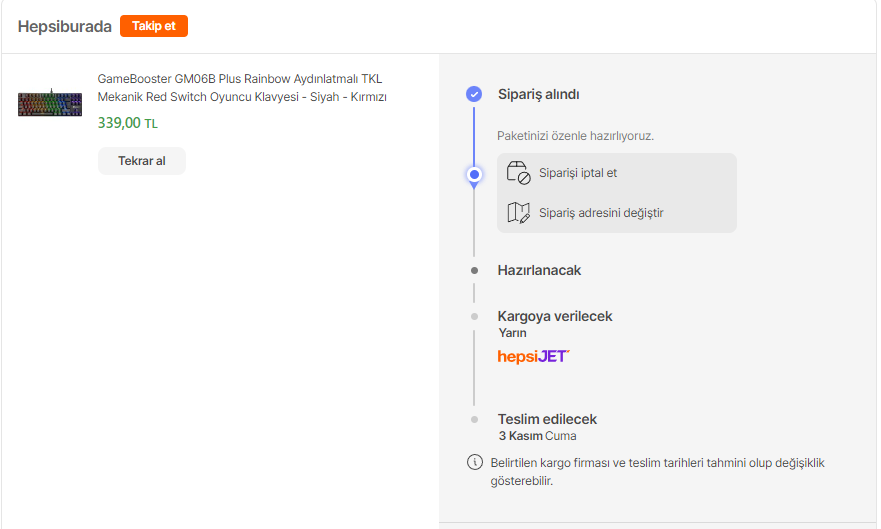Screen dimensions: 881x529
Task: Click the info icon beside the delivery disclaimer
Action: (475, 463)
